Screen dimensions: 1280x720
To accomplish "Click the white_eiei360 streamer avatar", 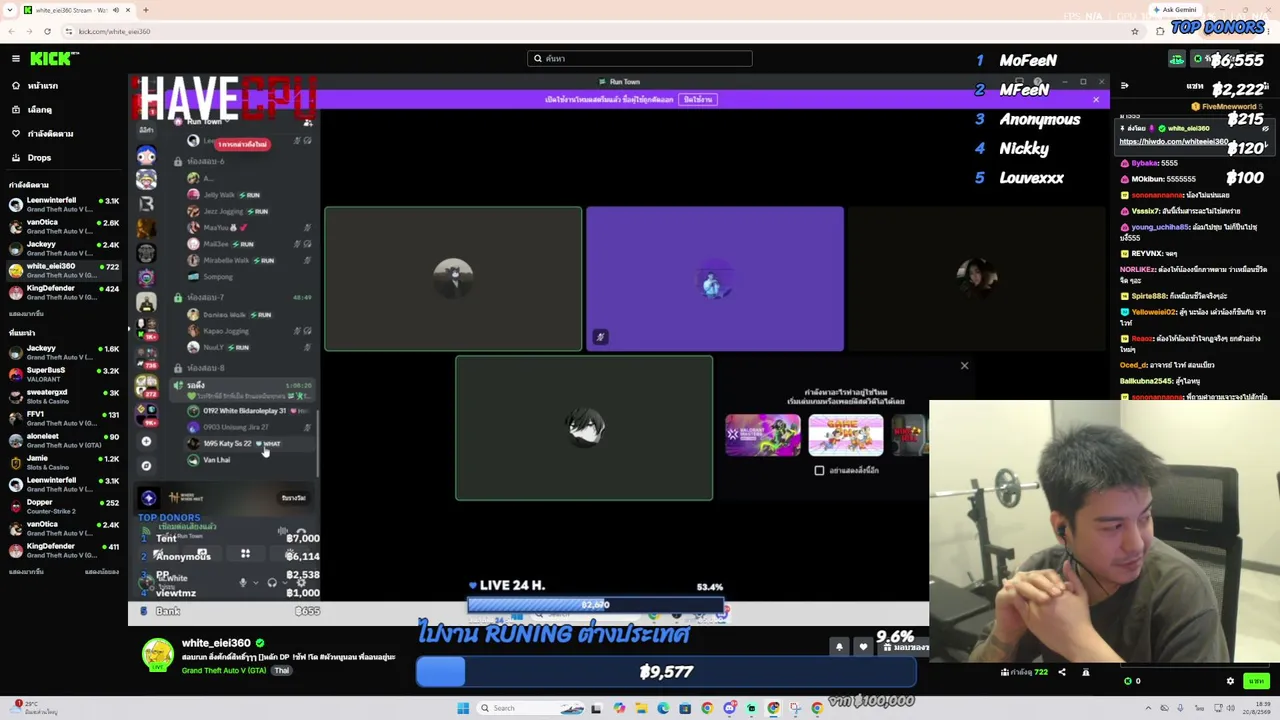I will point(157,654).
